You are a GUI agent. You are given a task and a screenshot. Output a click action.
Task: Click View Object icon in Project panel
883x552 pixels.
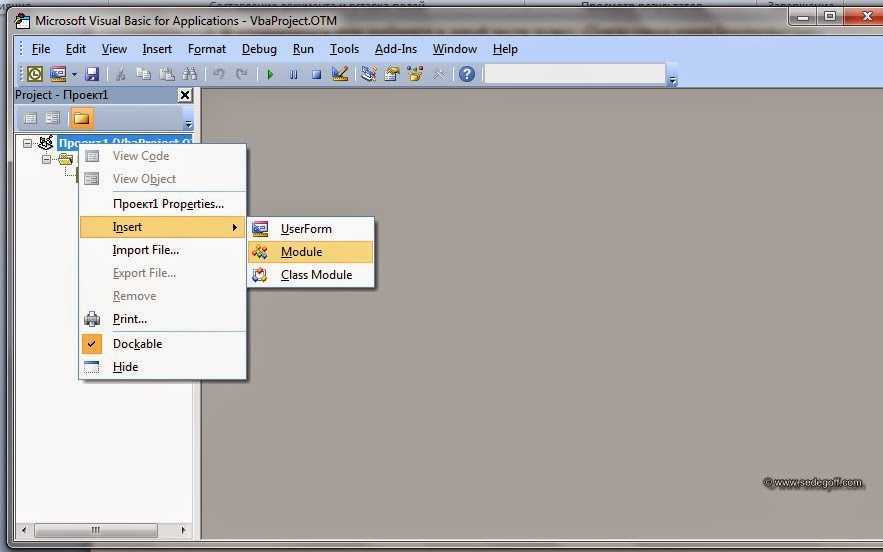(53, 118)
